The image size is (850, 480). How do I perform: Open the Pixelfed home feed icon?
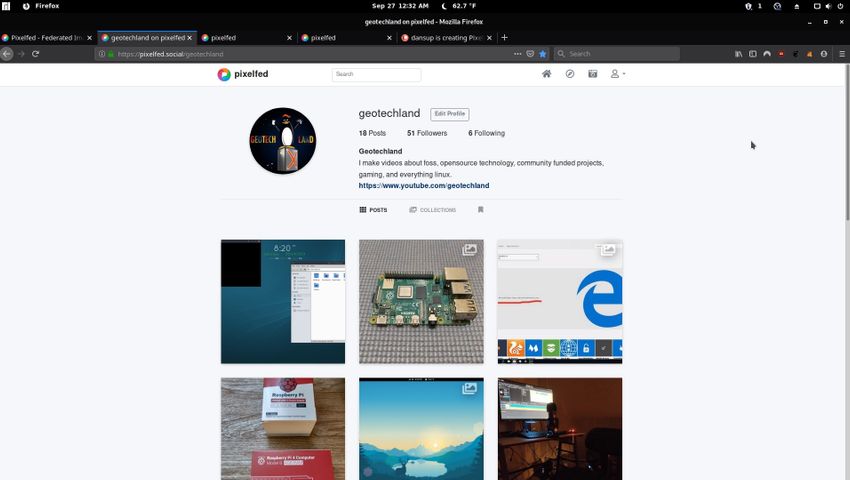546,74
